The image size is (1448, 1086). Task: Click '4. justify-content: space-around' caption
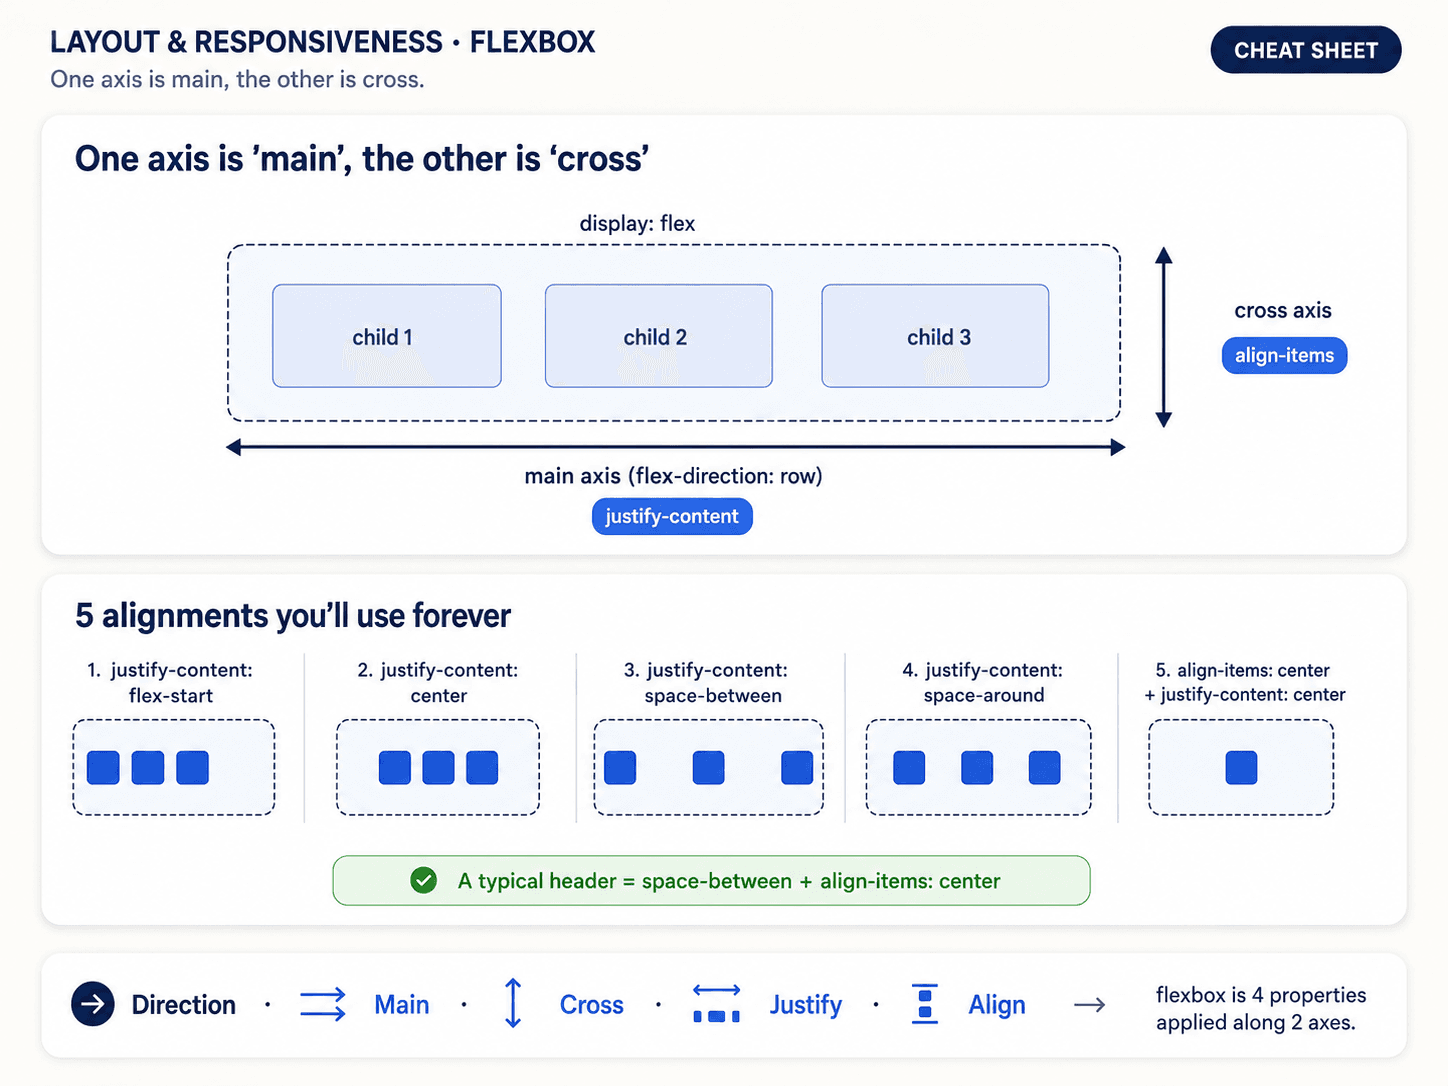[983, 683]
